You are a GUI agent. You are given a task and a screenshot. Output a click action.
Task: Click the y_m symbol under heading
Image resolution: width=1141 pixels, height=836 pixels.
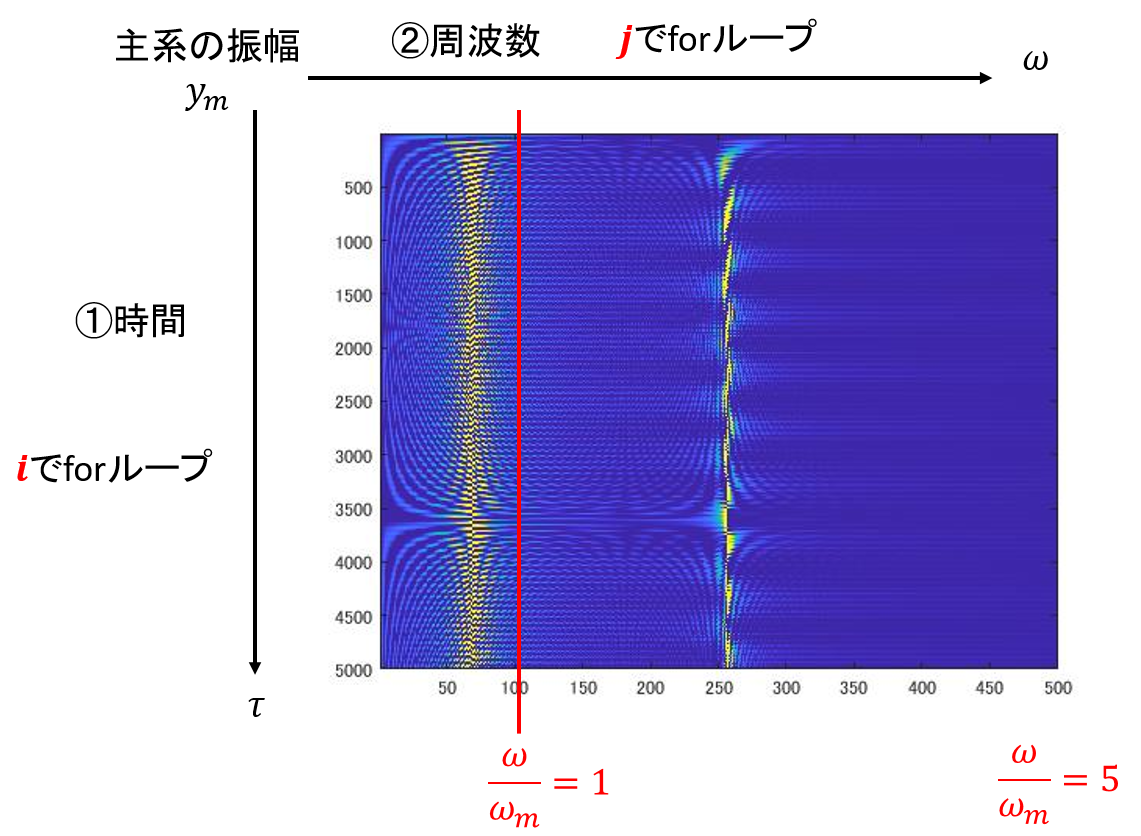tap(207, 95)
